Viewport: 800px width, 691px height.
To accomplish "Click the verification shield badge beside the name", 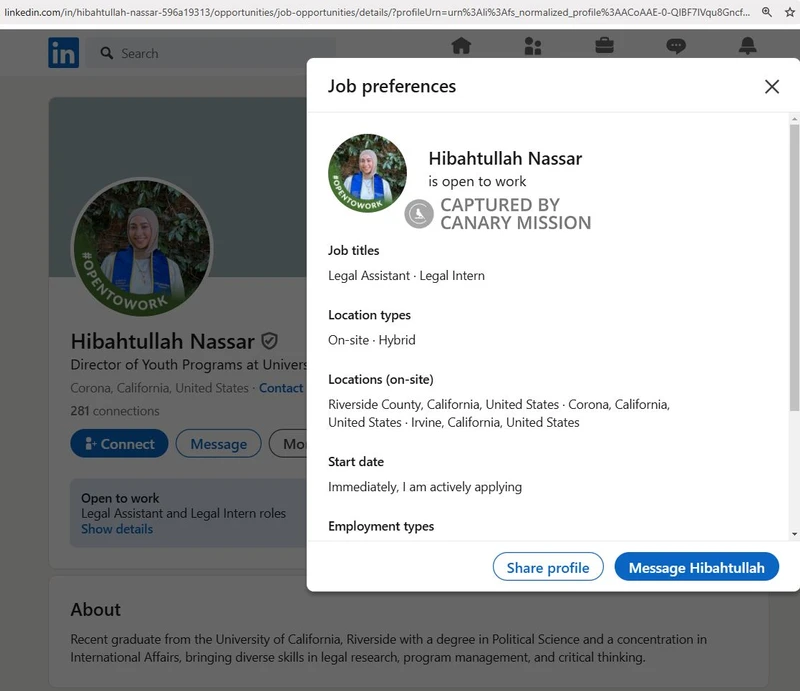I will 269,341.
